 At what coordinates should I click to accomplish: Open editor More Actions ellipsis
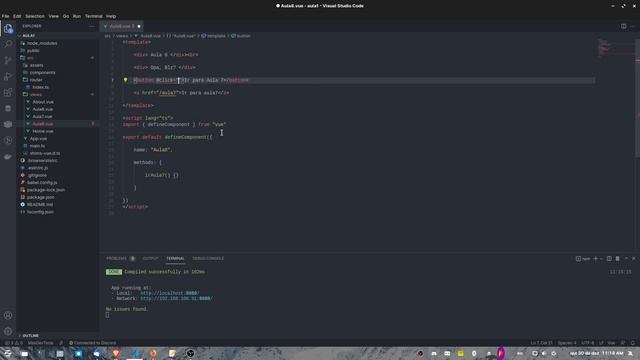(633, 26)
